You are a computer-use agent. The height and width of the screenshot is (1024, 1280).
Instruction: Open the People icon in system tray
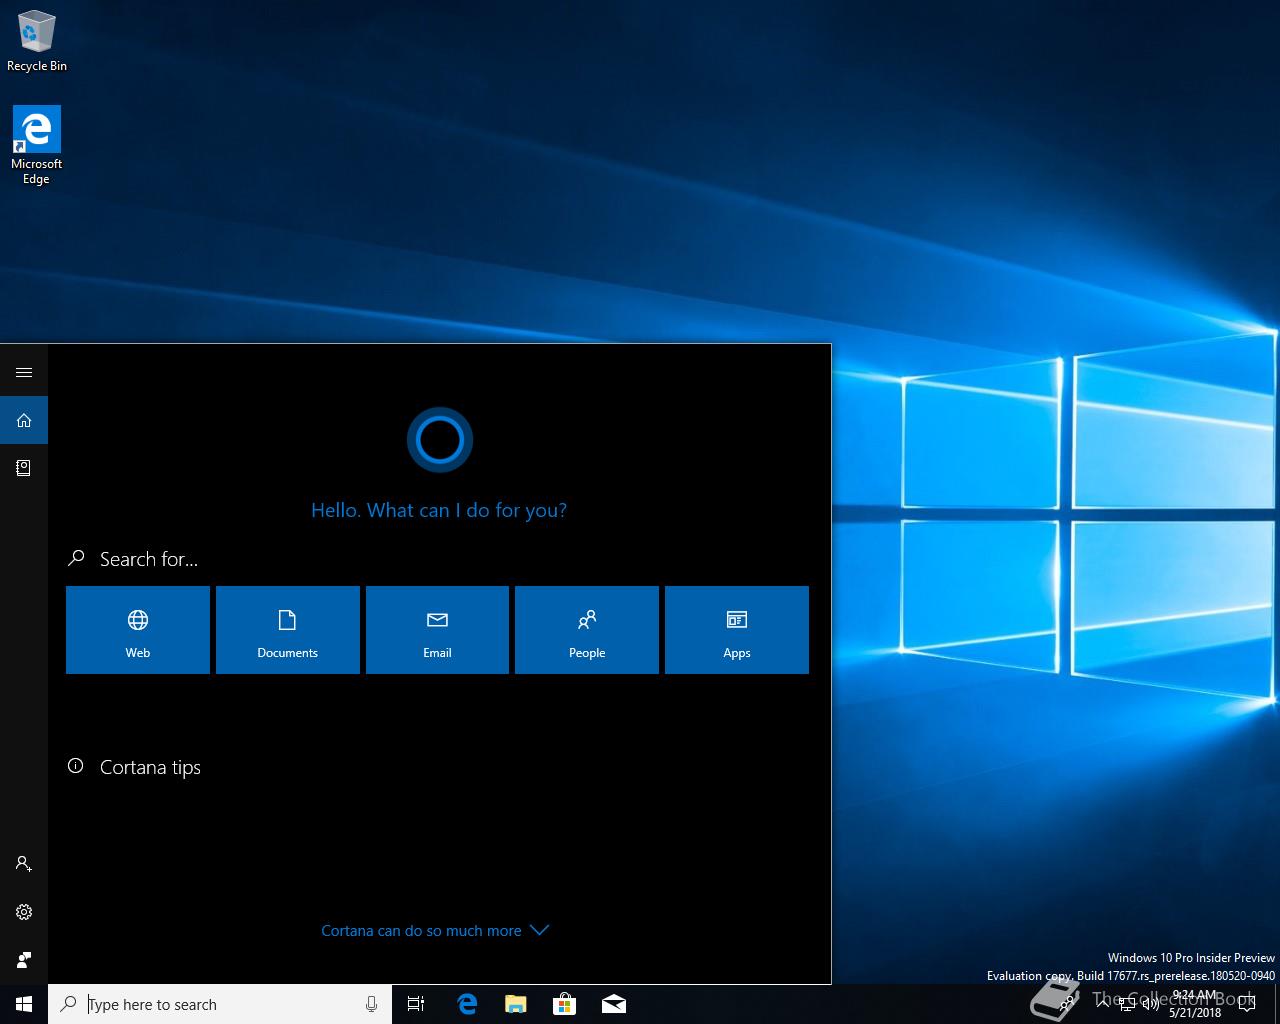click(1066, 1004)
